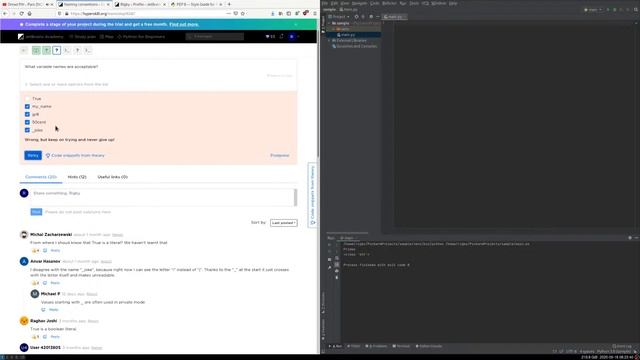This screenshot has width=640, height=360.
Task: Open the Python Console tool window
Action: pos(429,346)
